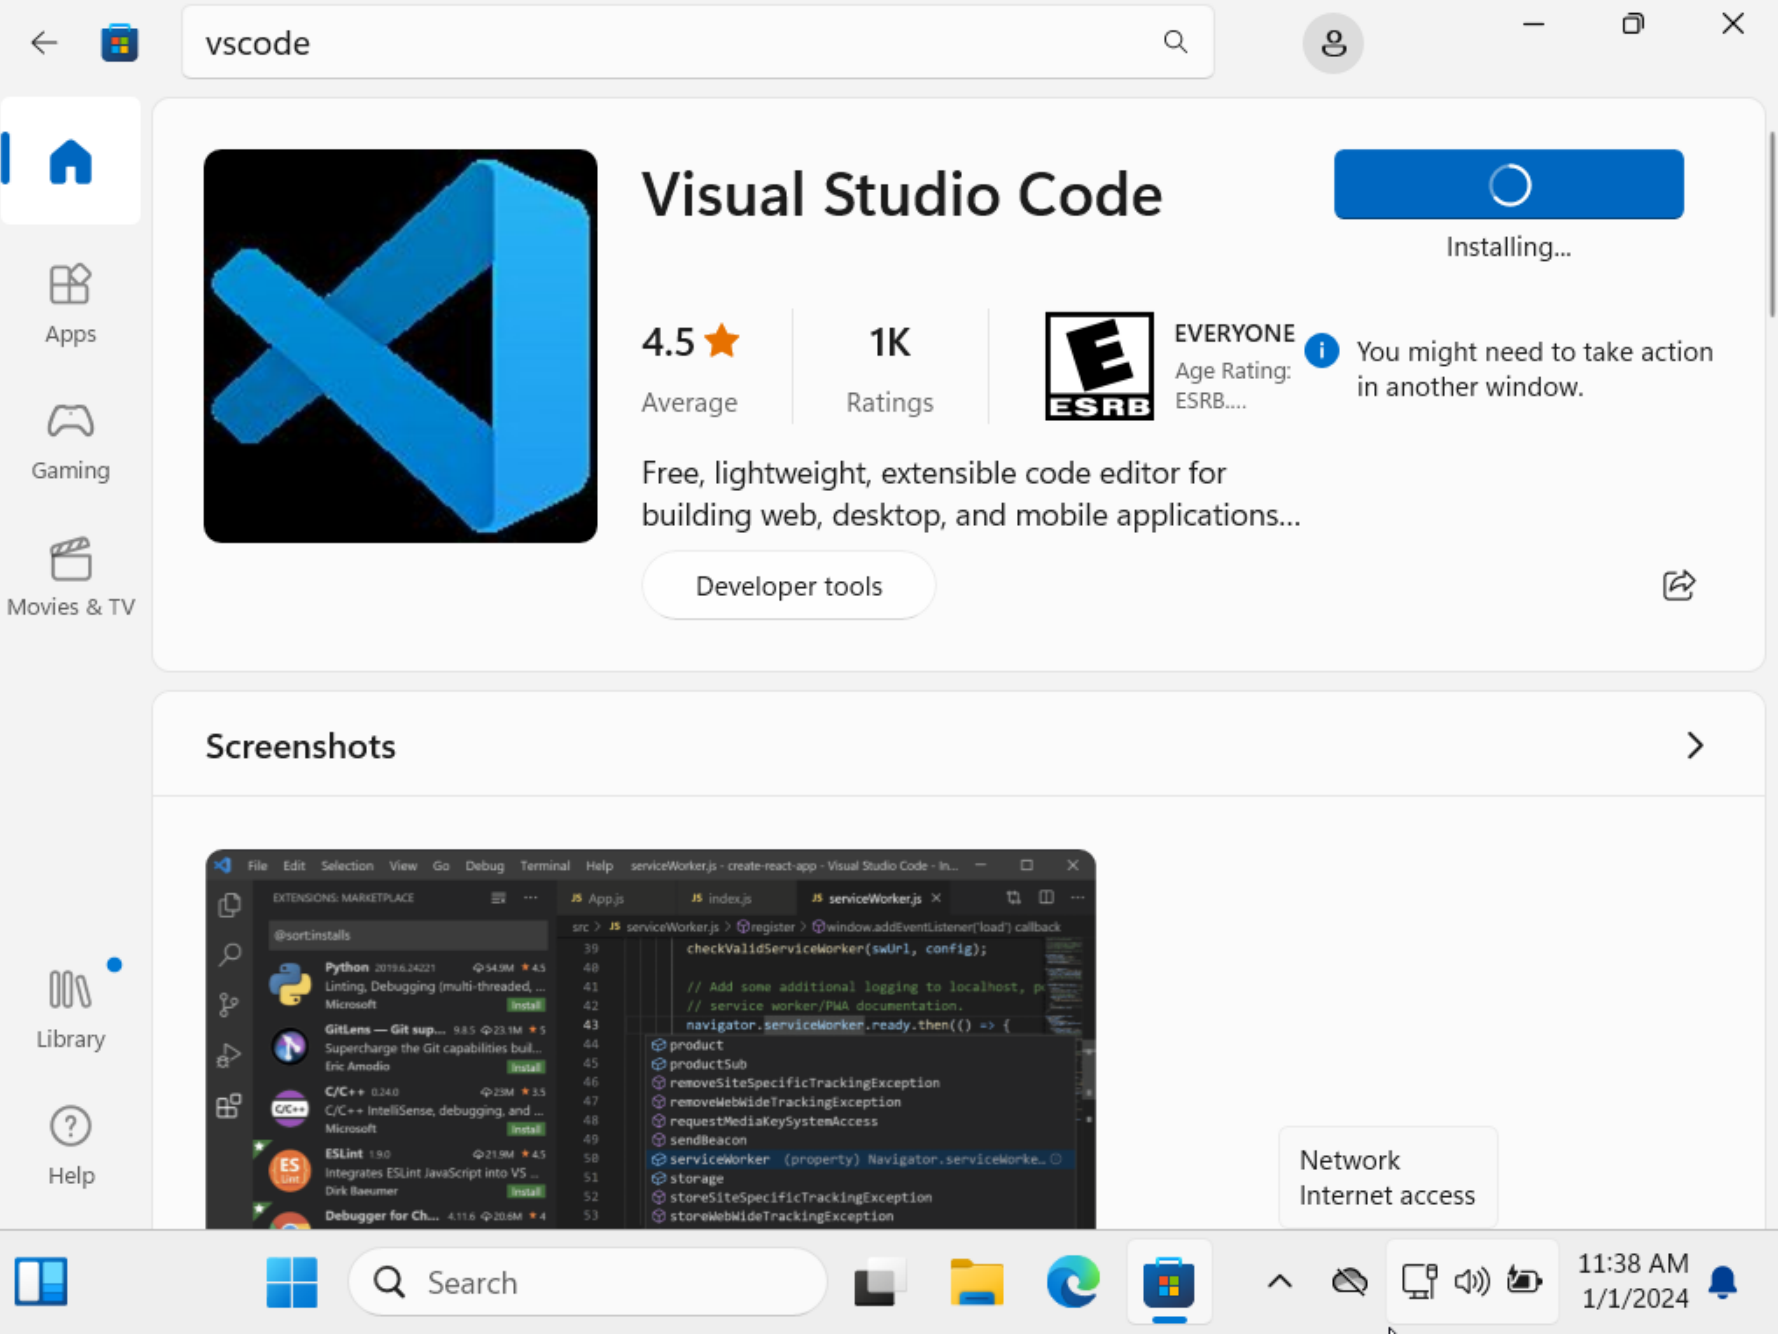Expand the Screenshots section with chevron
The image size is (1778, 1334).
pos(1694,745)
